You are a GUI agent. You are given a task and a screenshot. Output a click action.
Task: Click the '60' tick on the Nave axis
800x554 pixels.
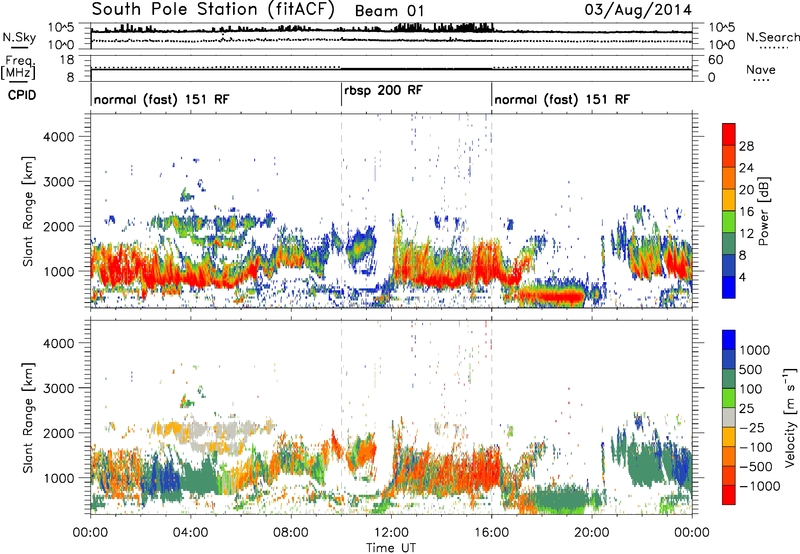tap(716, 60)
